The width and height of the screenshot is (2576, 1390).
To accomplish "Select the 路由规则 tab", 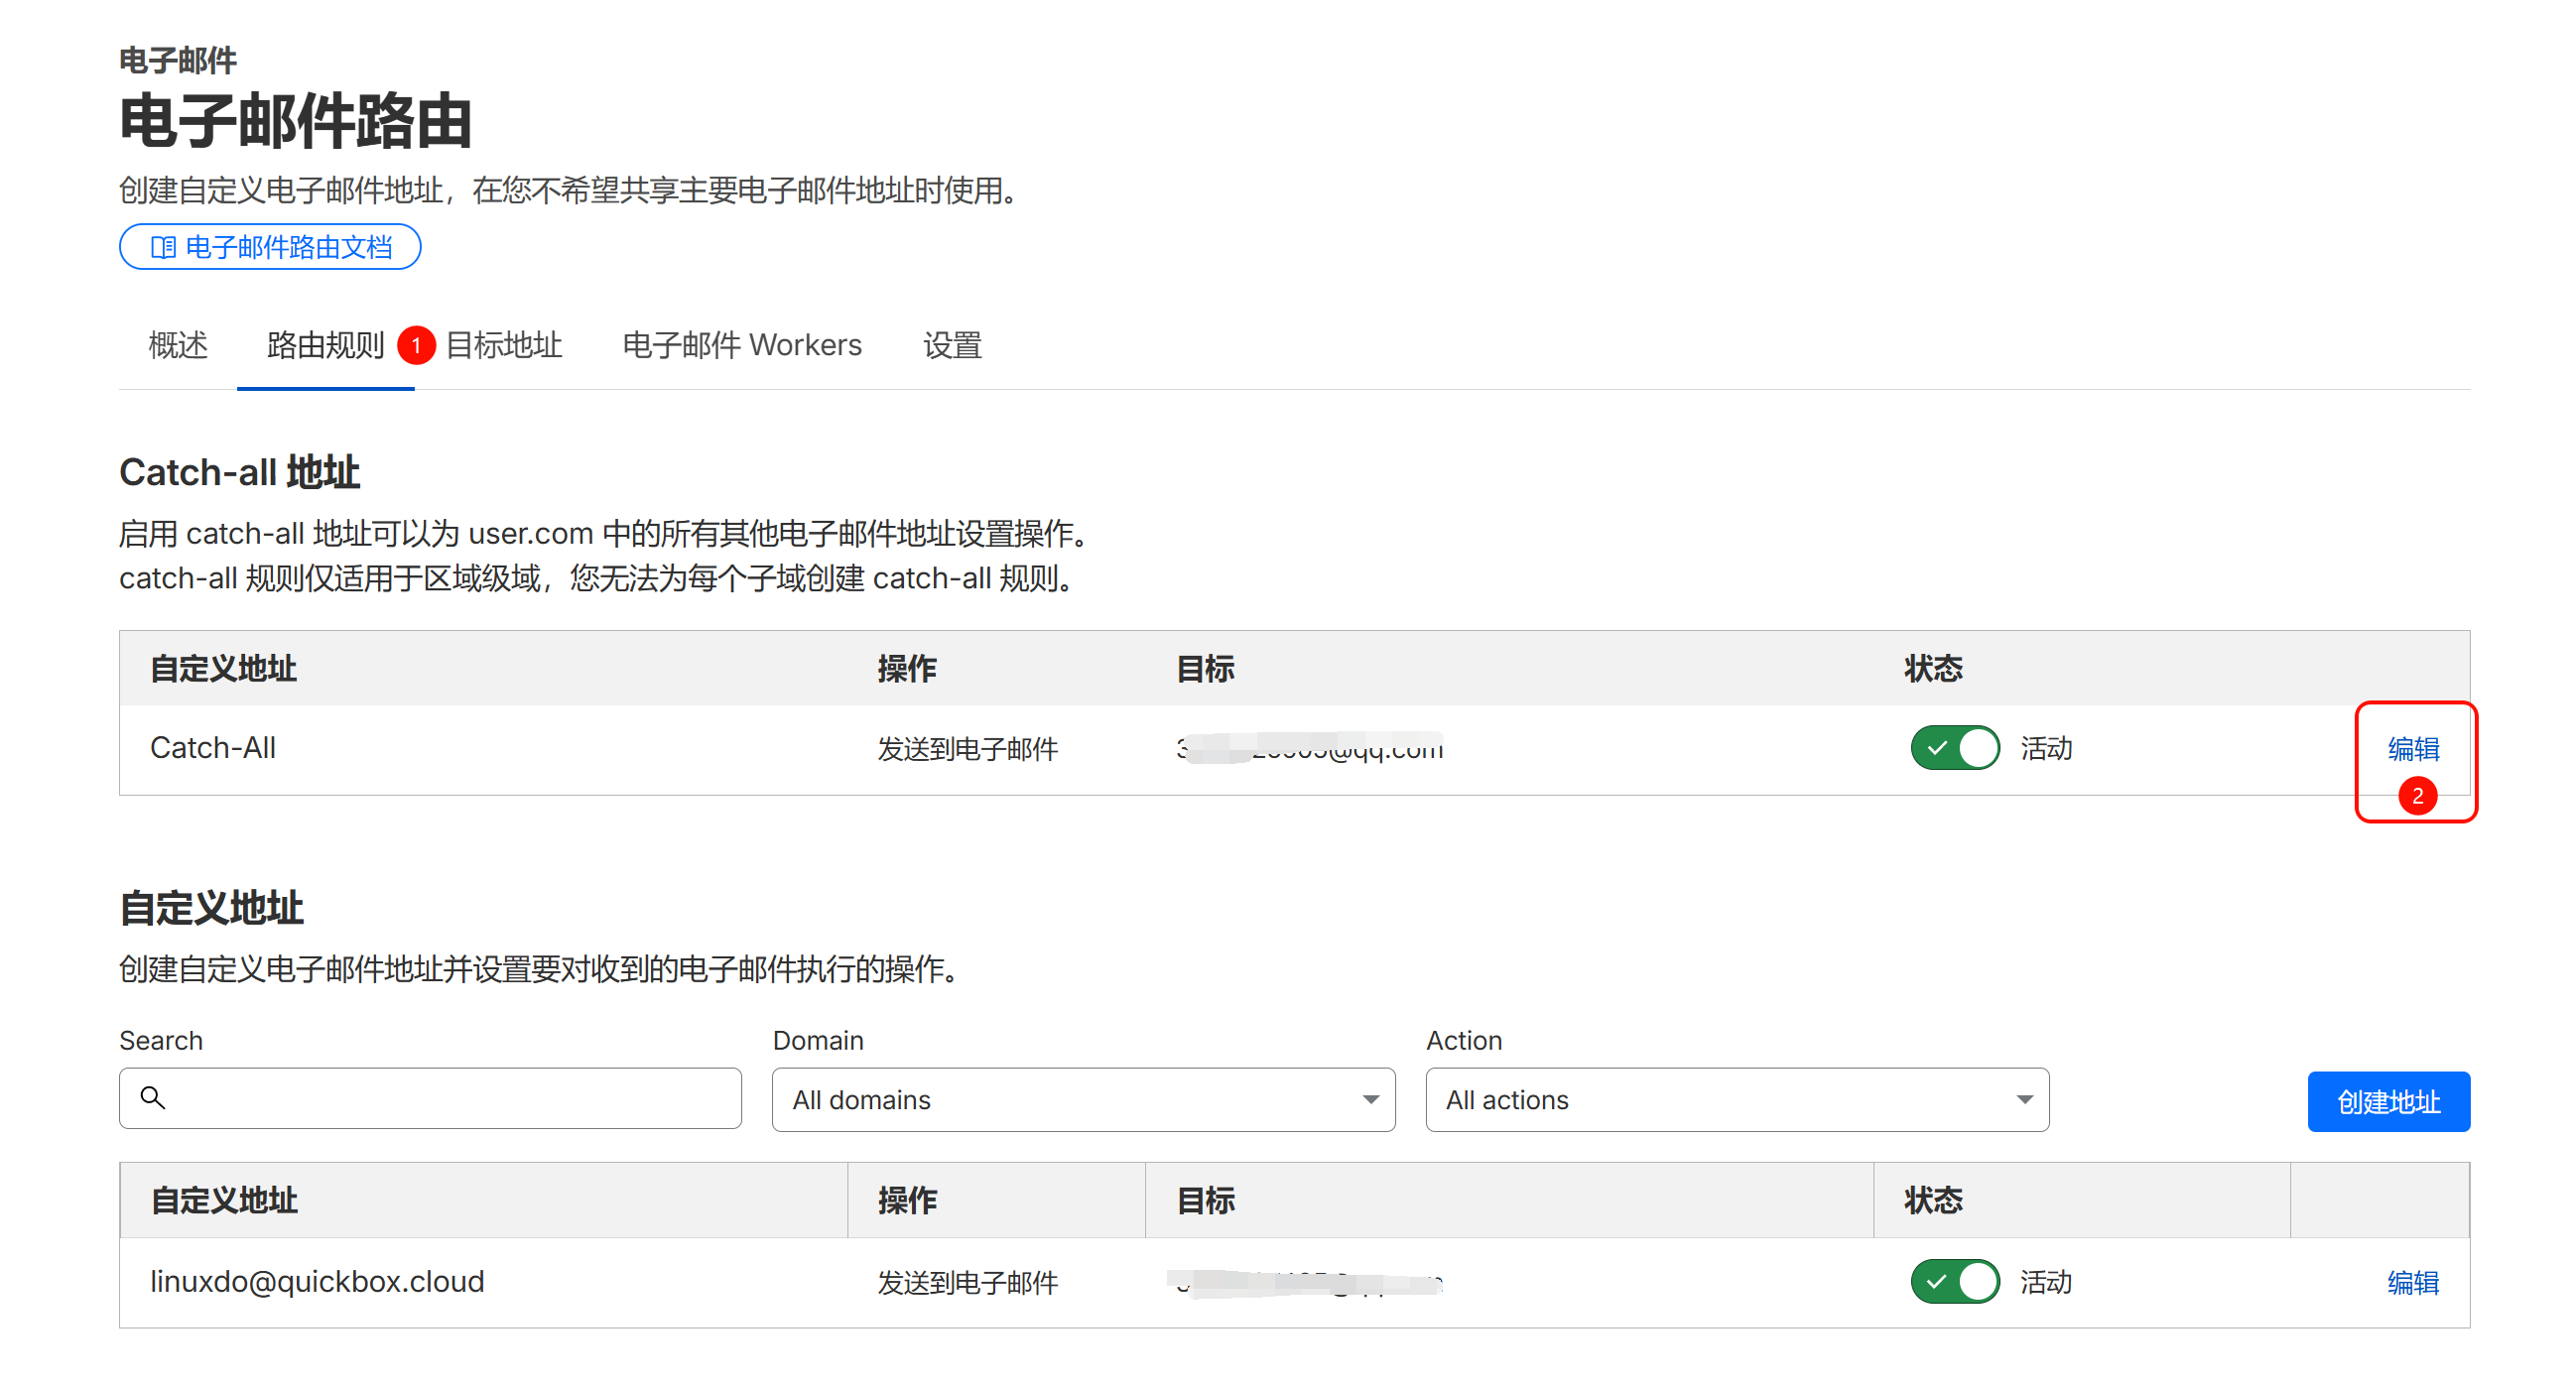I will 325,345.
